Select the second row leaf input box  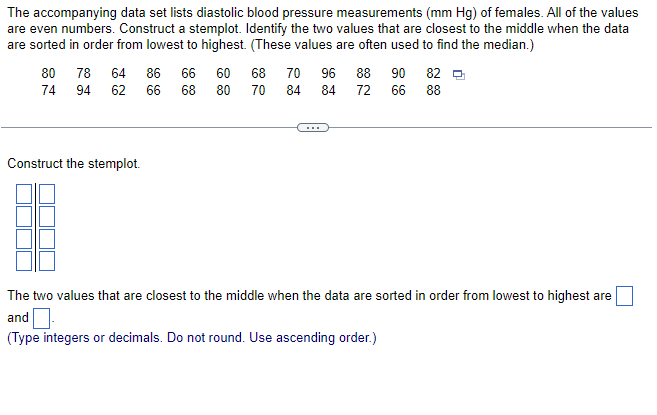(47, 216)
